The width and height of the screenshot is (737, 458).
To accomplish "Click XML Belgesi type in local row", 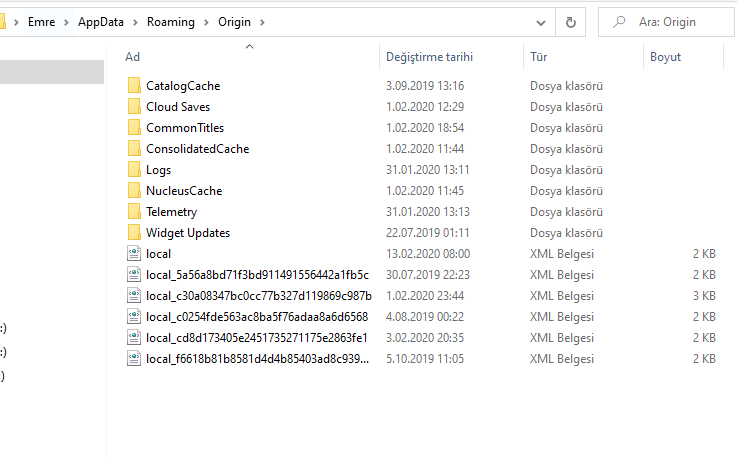I will point(562,254).
